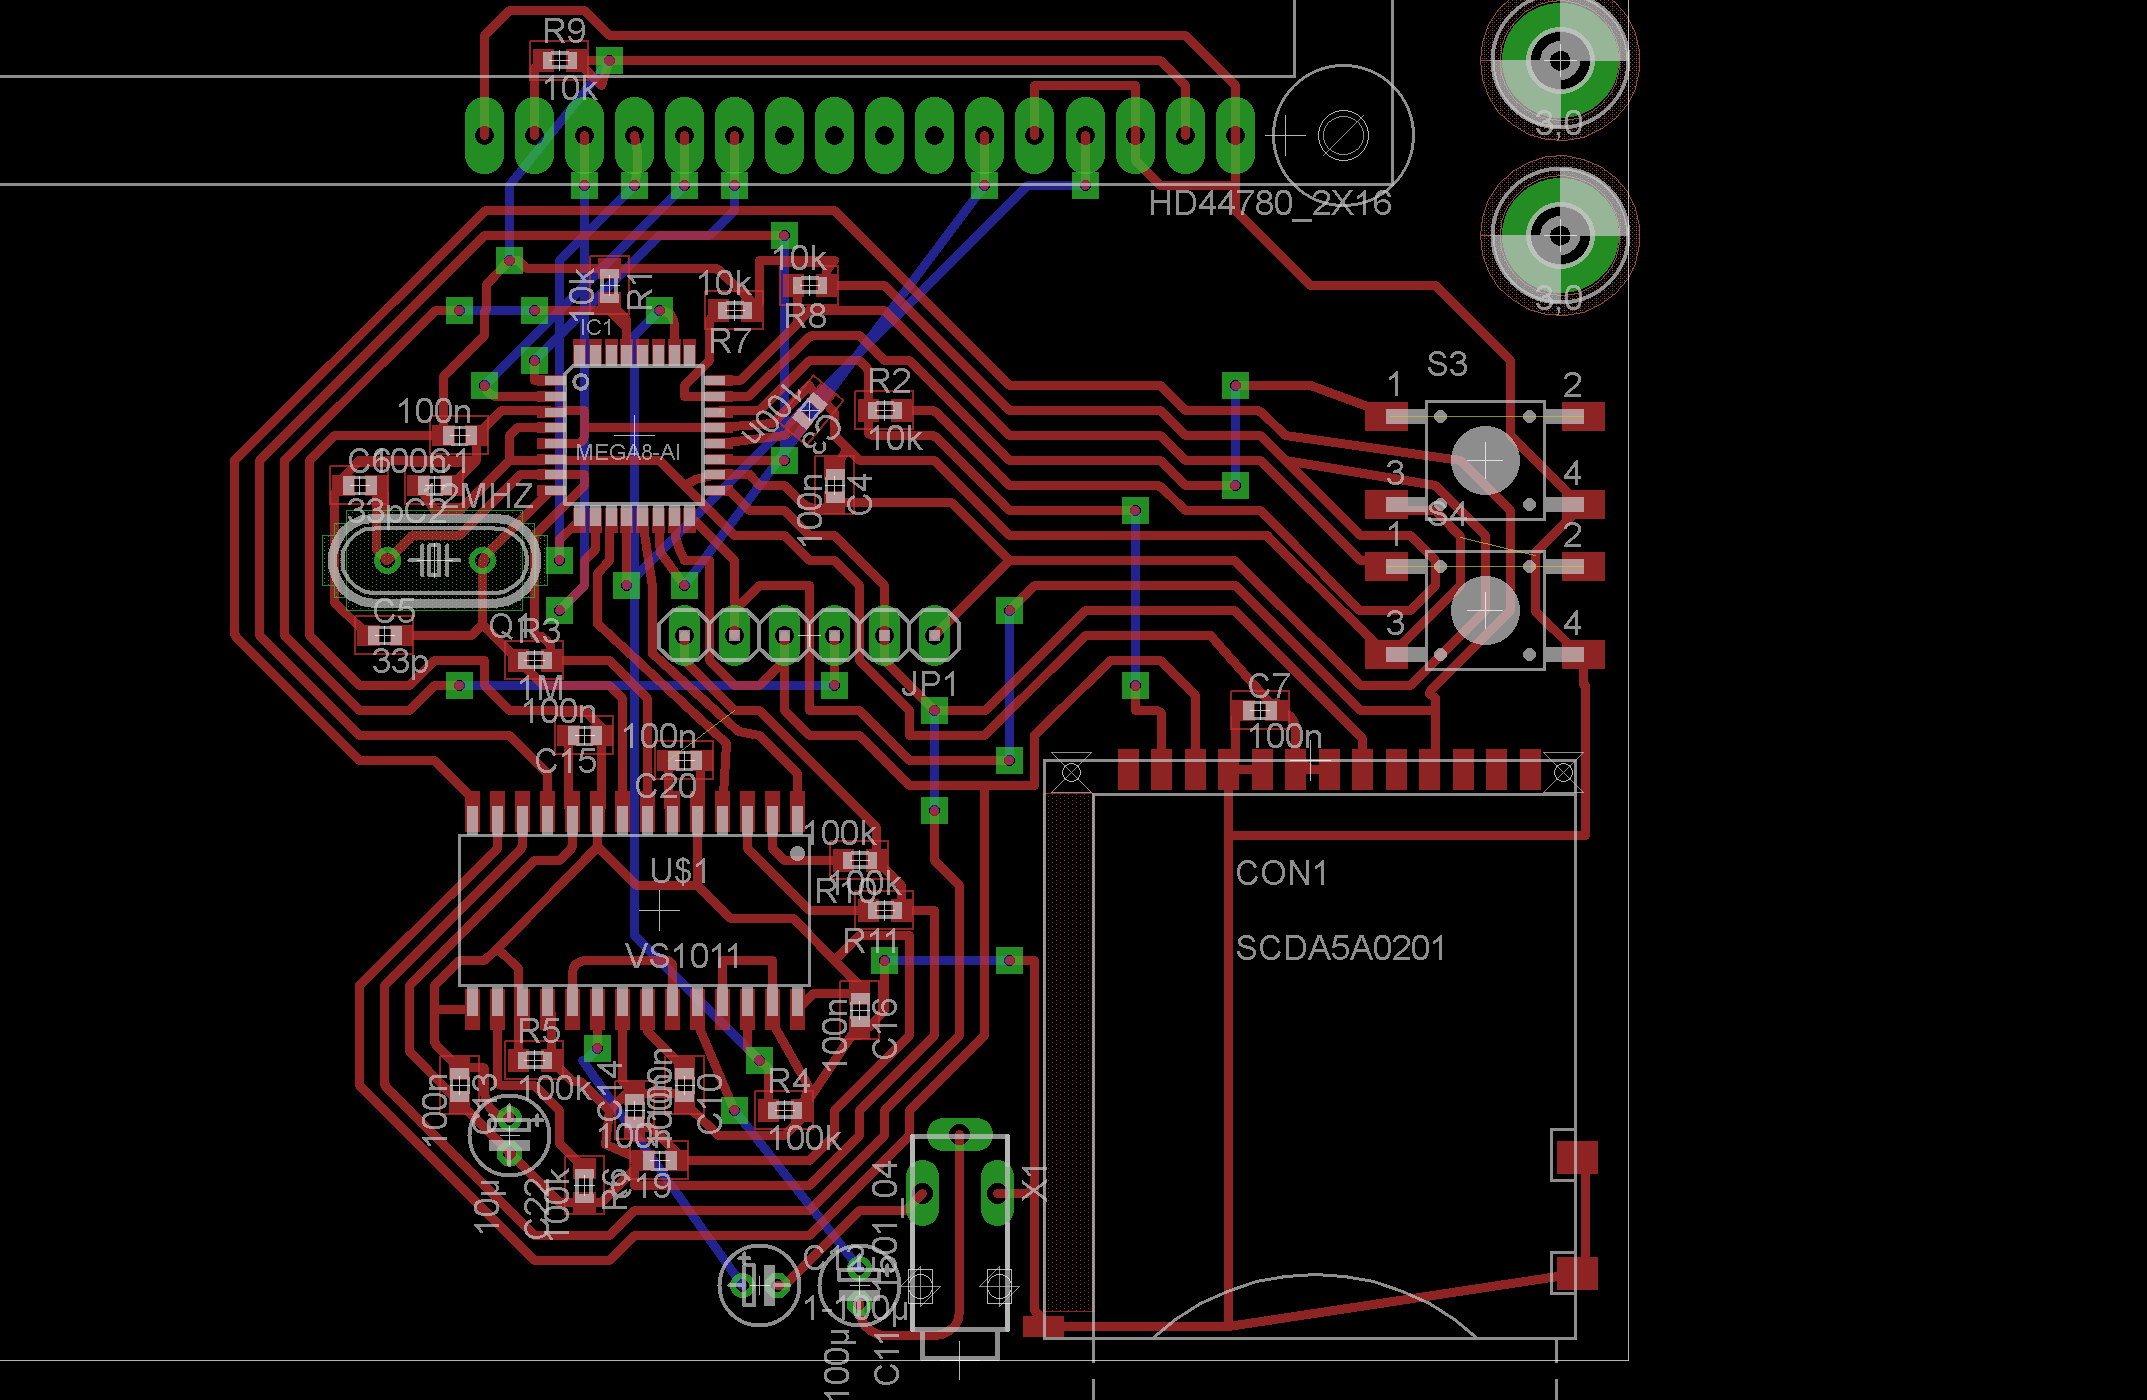Viewport: 2147px width, 1400px height.
Task: Click the HD44780_2X16 display label
Action: coord(1269,204)
